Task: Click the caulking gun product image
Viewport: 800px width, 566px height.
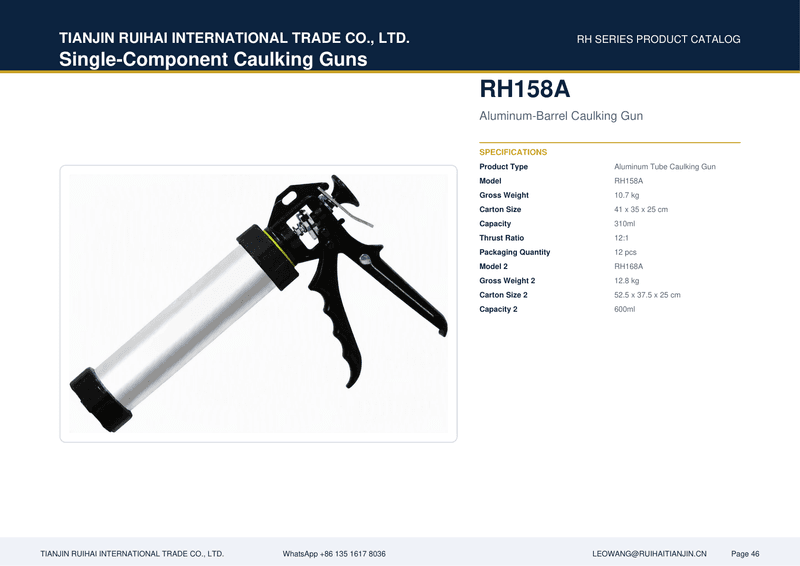Action: pyautogui.click(x=258, y=304)
